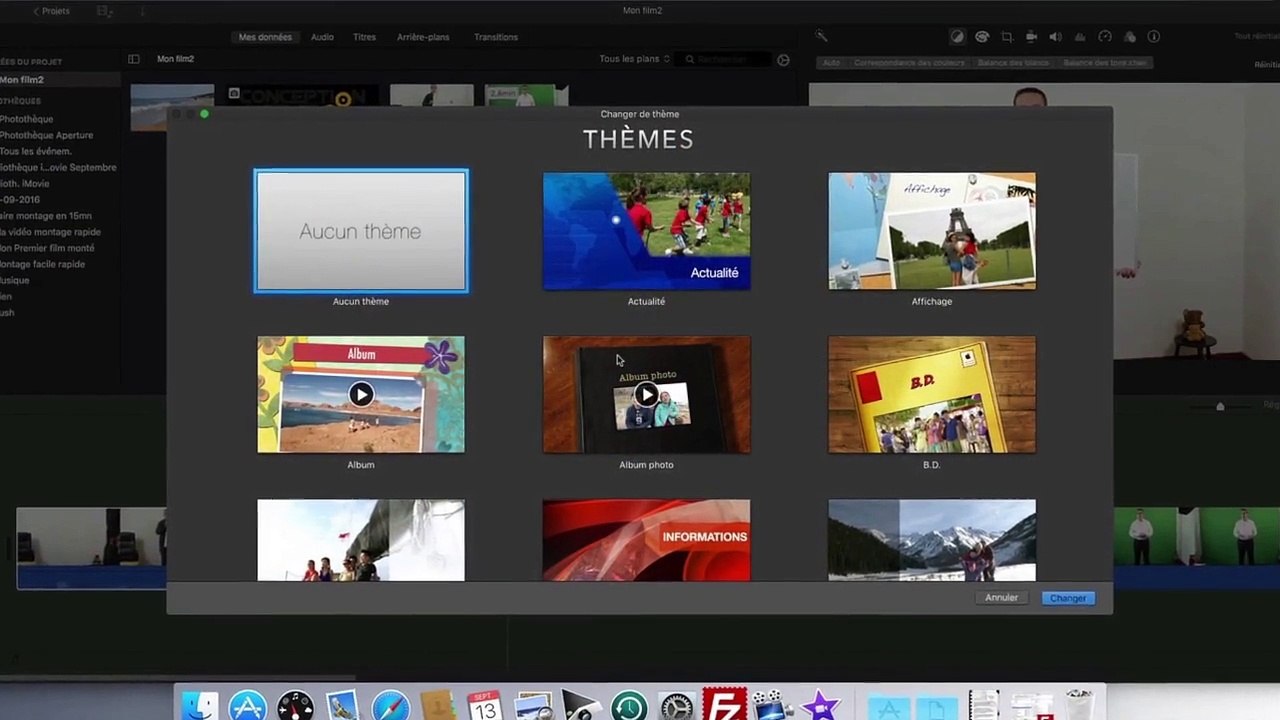Viewport: 1280px width, 720px height.
Task: Click the import media filmstrip icon
Action: point(105,11)
